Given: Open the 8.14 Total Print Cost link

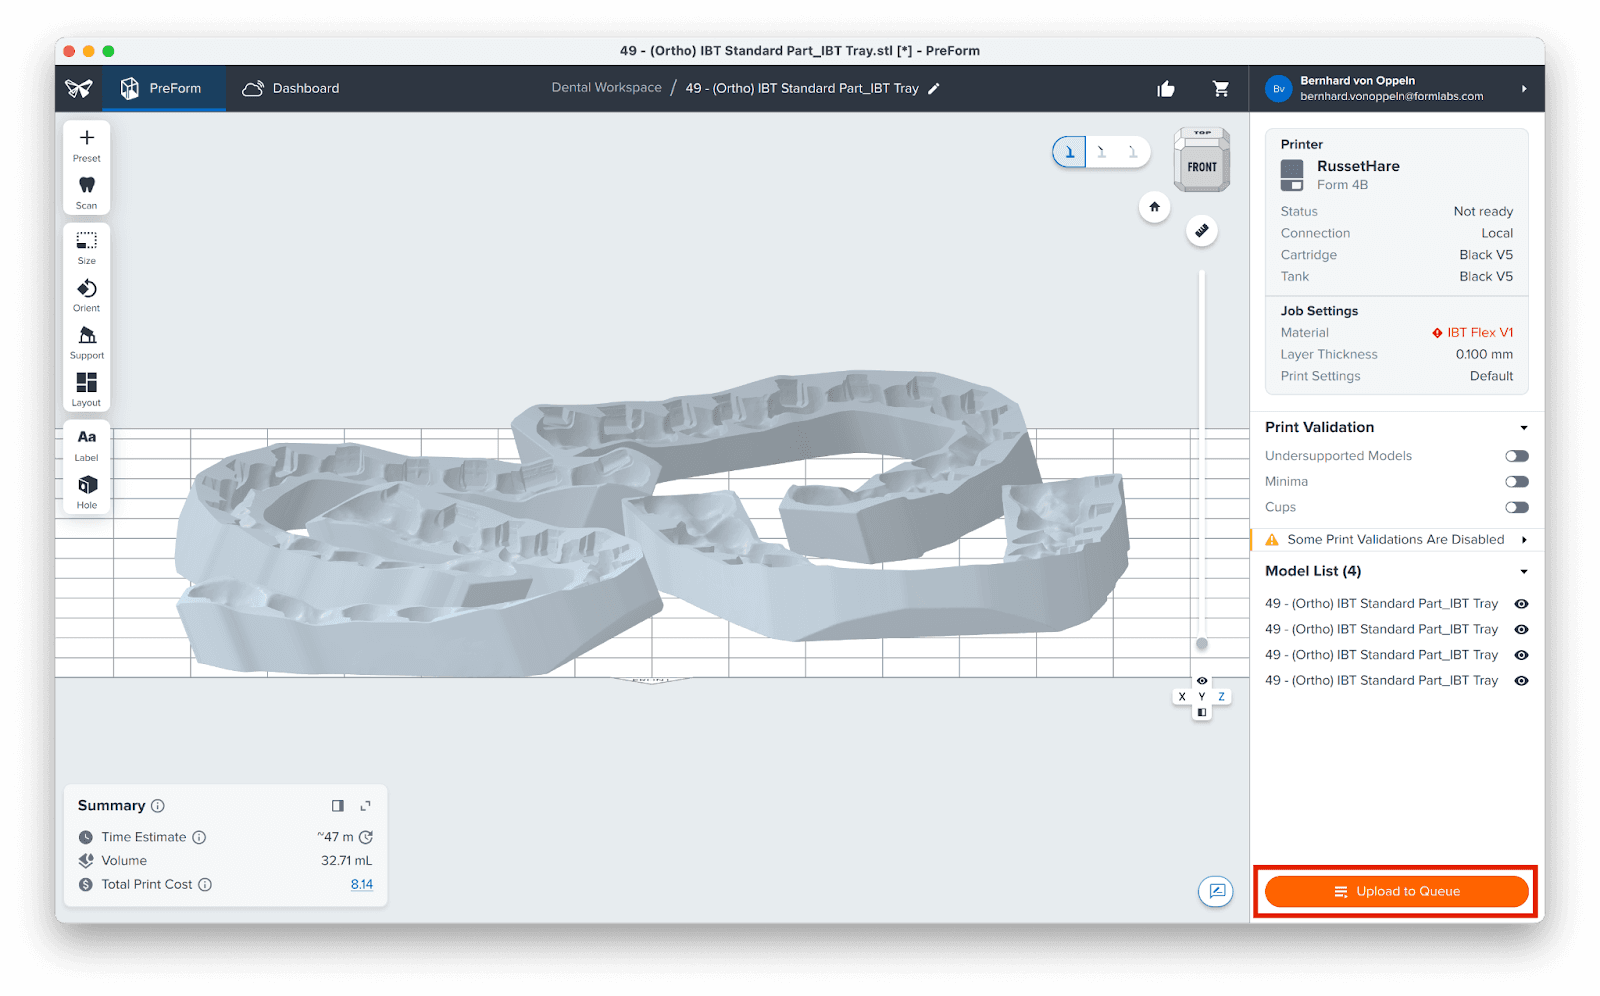Looking at the screenshot, I should (x=361, y=884).
